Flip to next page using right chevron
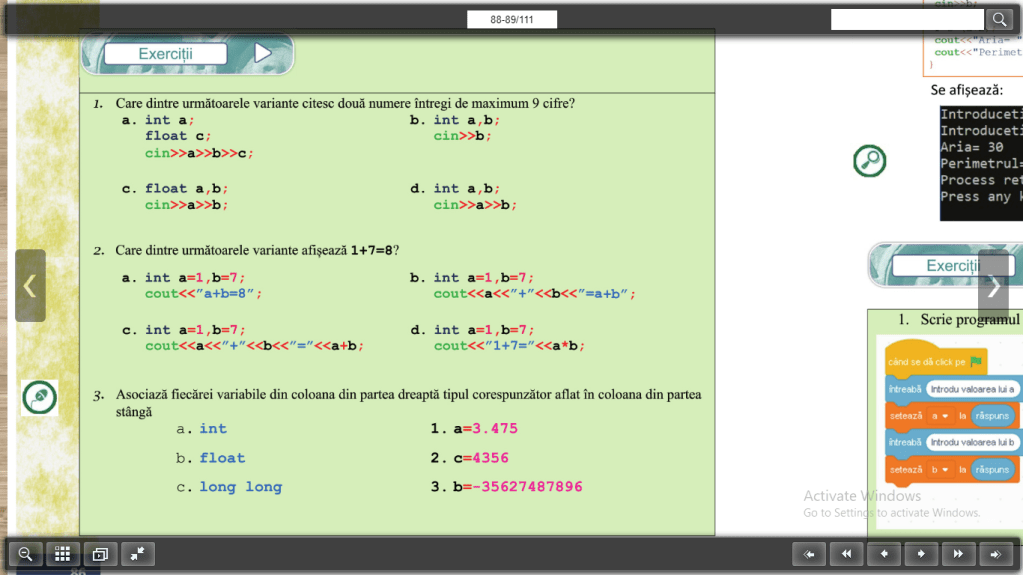This screenshot has height=575, width=1023. (993, 286)
